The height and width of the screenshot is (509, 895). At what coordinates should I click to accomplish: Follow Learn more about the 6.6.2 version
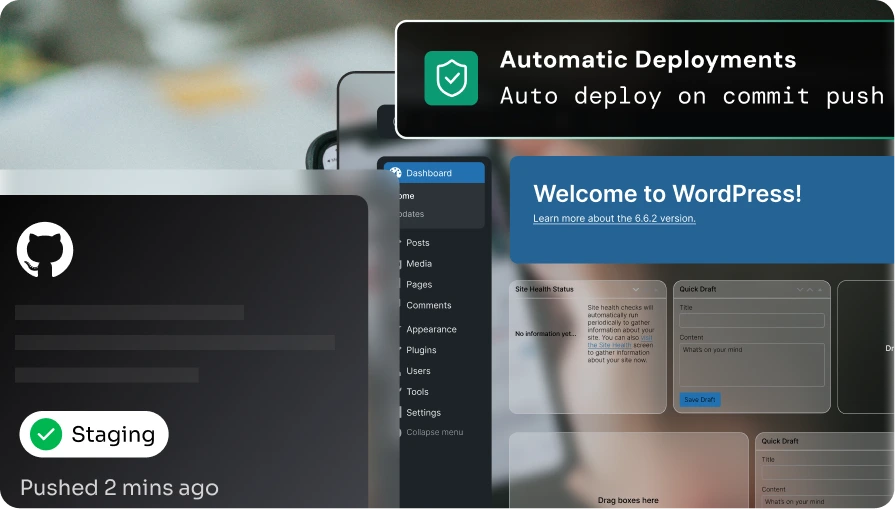pos(614,218)
